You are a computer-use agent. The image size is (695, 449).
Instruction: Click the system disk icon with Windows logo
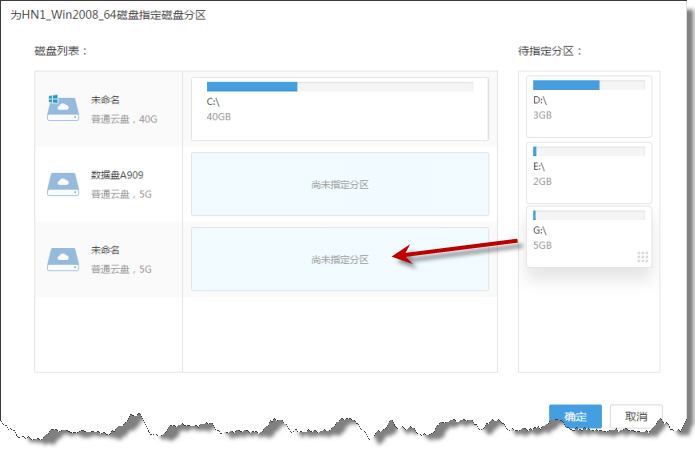[x=62, y=108]
